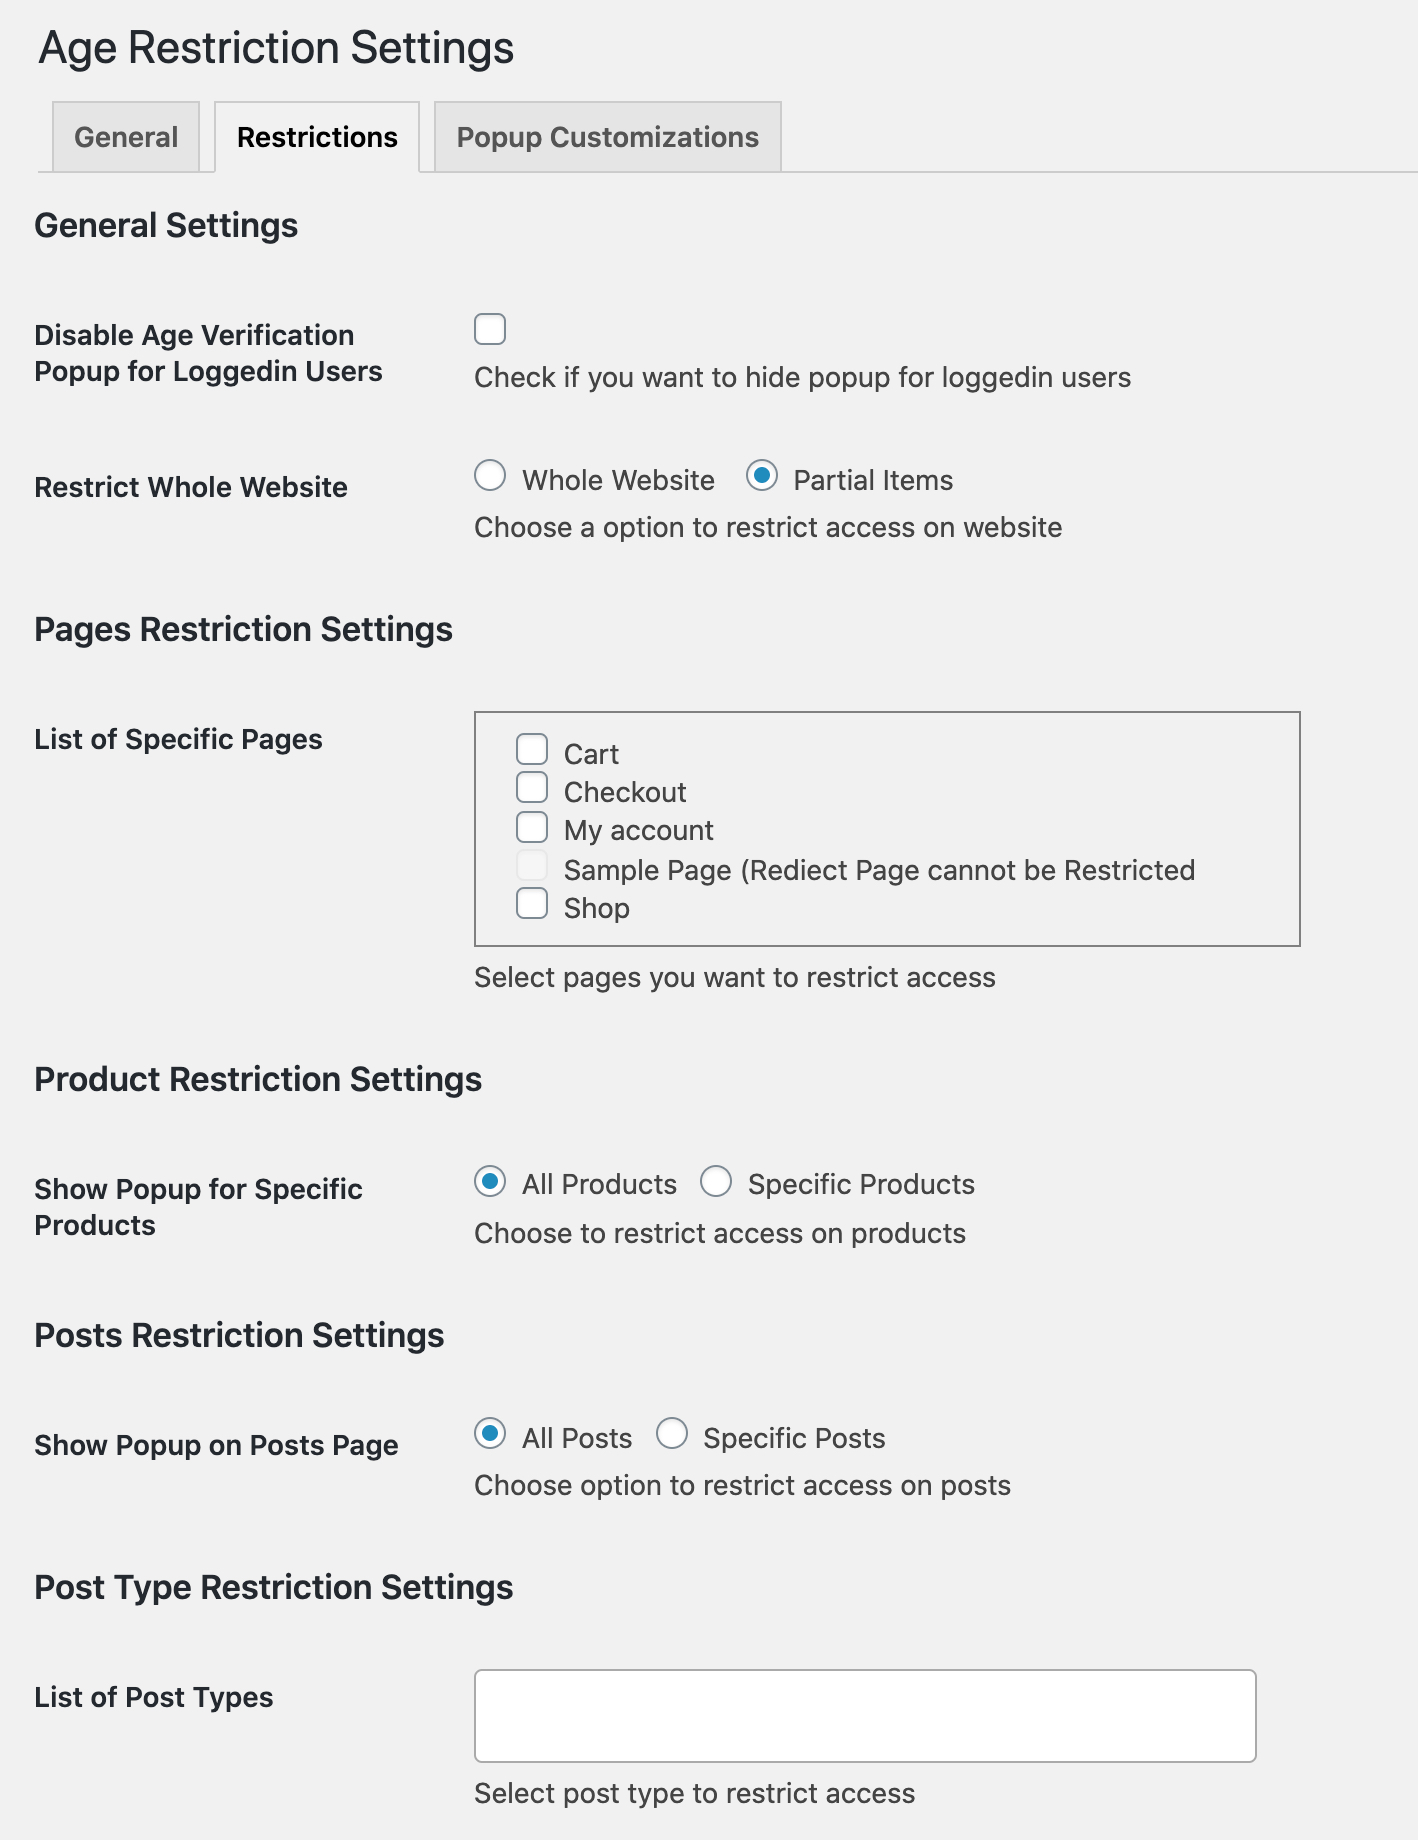Check the Cart page checkbox
Viewport: 1418px width, 1840px height.
click(x=532, y=748)
